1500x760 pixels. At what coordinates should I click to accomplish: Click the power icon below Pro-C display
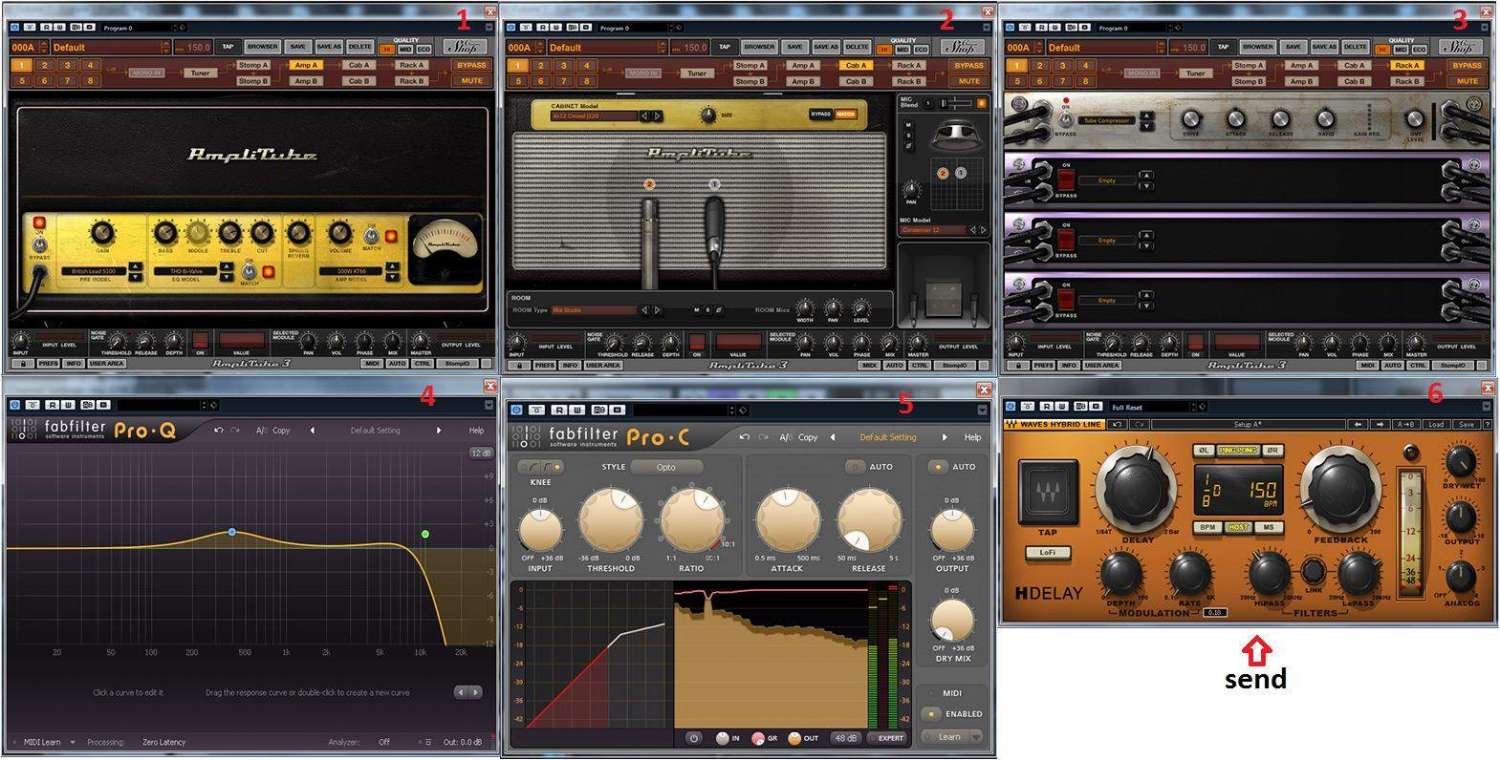click(x=693, y=738)
